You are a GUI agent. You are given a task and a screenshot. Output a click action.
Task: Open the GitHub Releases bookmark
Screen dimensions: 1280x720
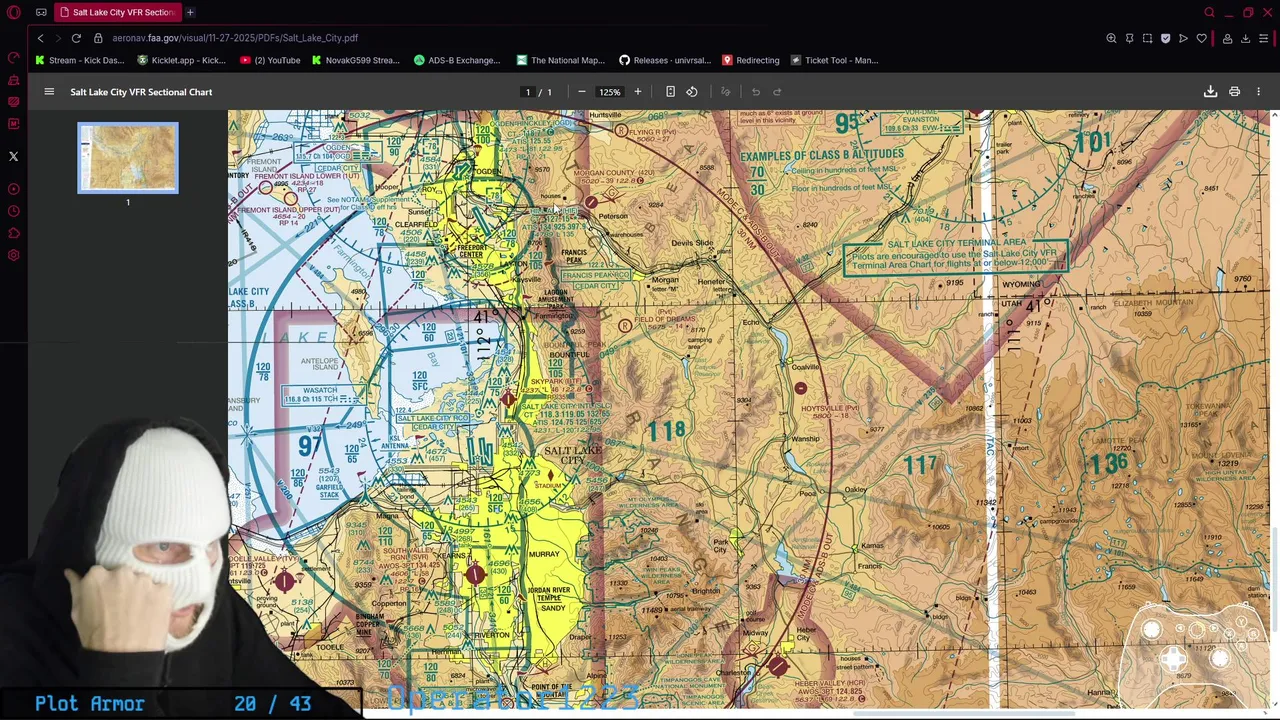pos(664,60)
